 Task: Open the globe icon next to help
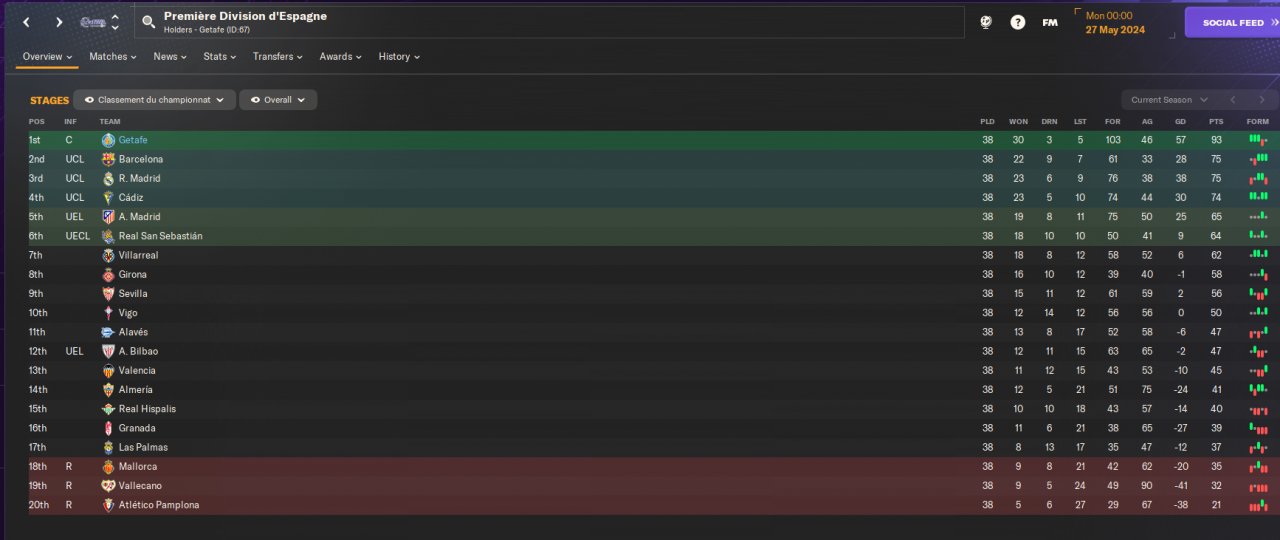pyautogui.click(x=985, y=22)
